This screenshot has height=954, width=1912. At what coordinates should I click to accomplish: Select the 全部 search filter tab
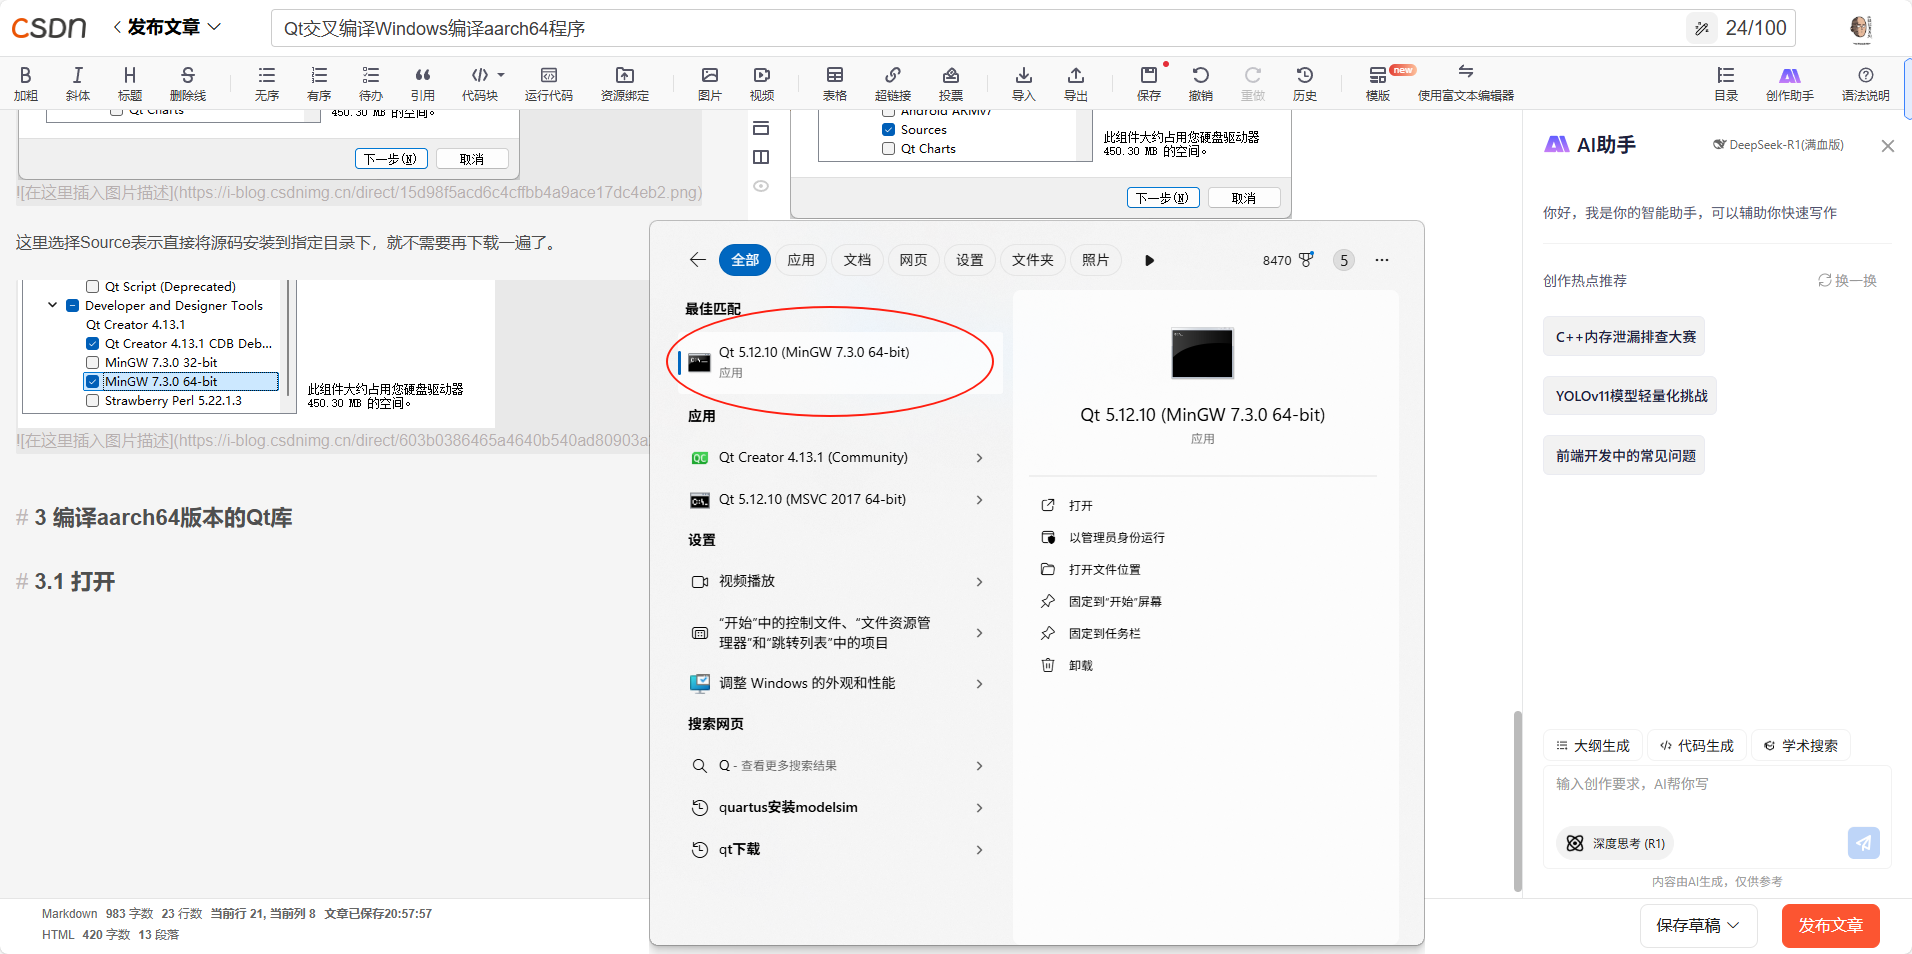point(745,260)
